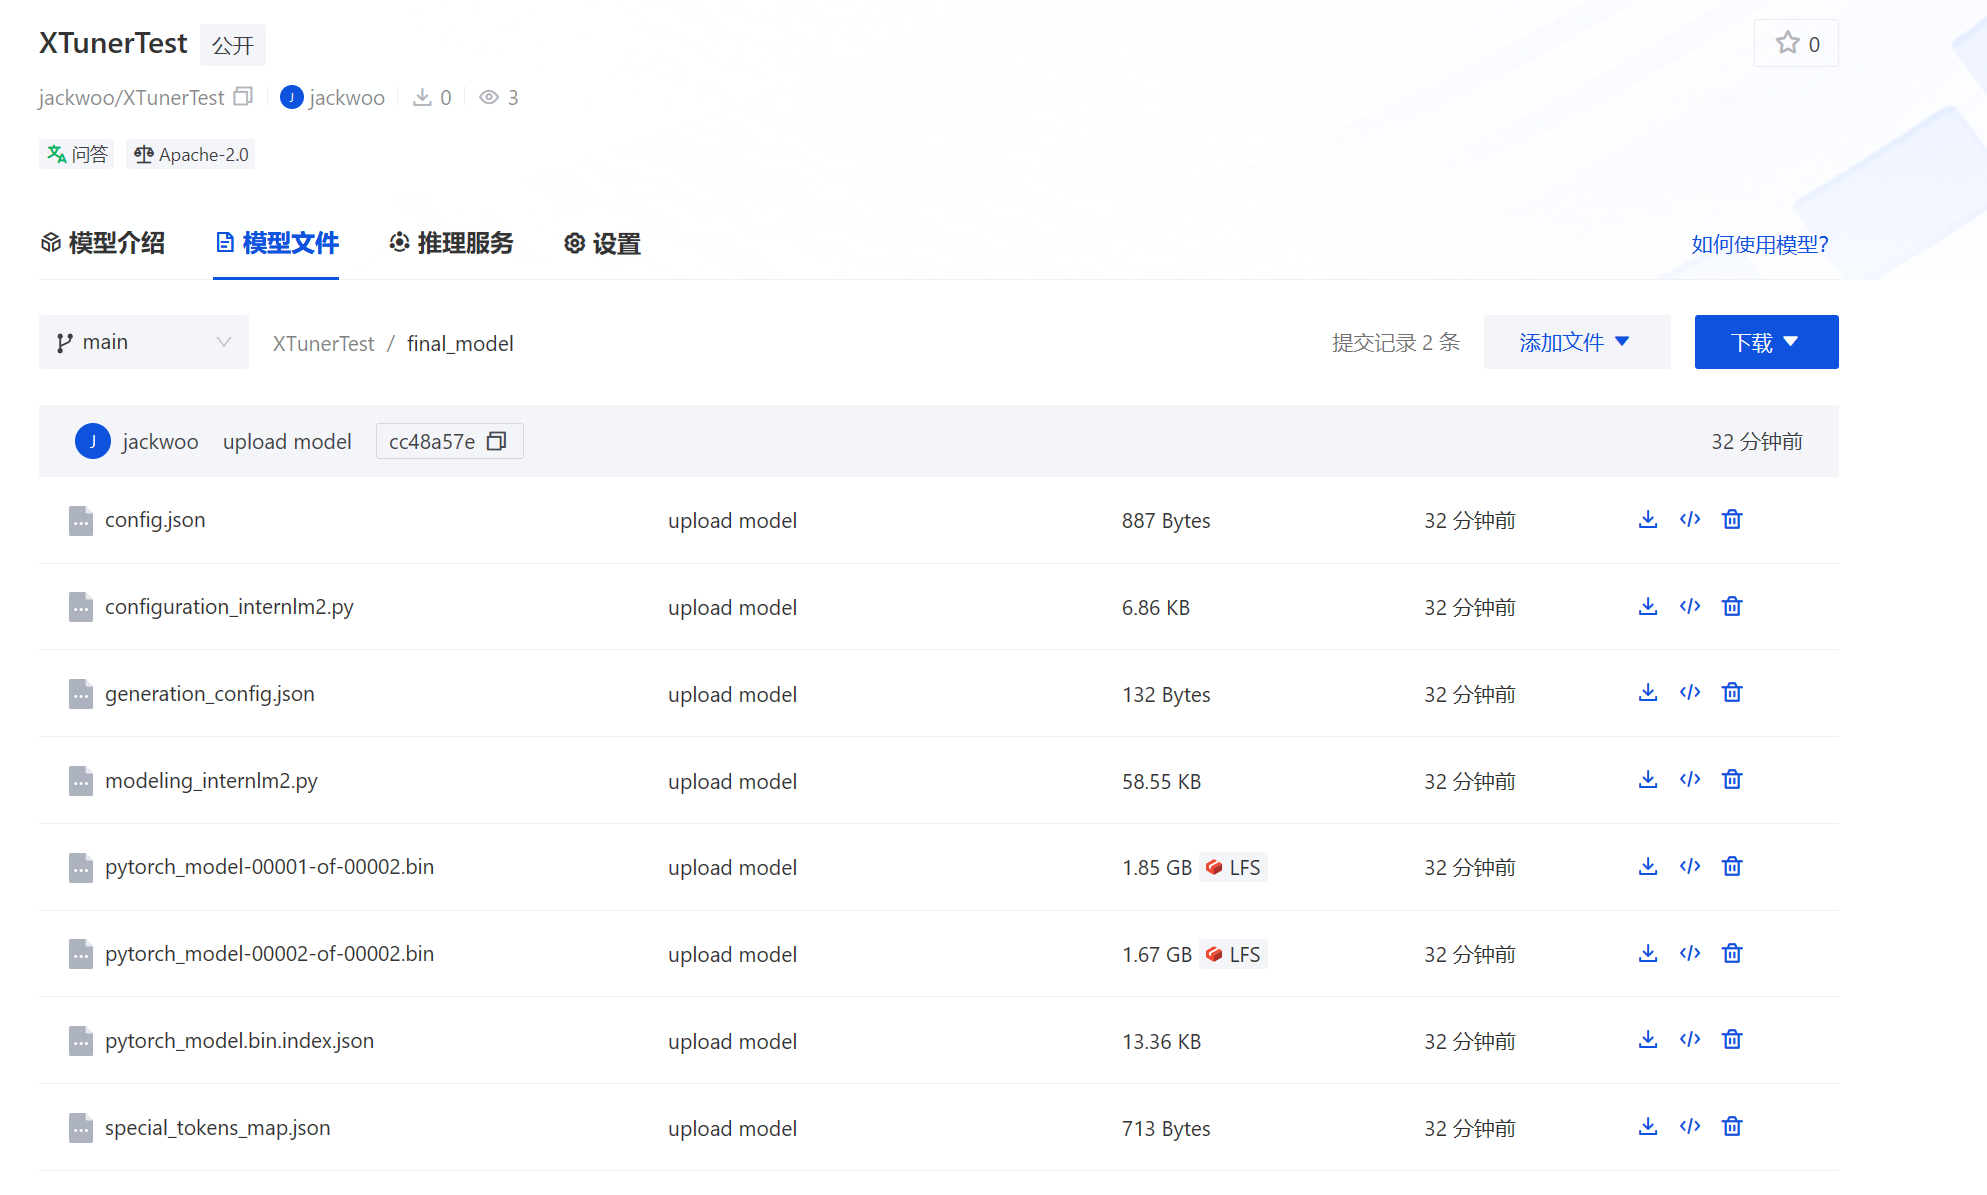1987x1195 pixels.
Task: View raw code of configuration_internlm2.py
Action: click(x=1690, y=606)
